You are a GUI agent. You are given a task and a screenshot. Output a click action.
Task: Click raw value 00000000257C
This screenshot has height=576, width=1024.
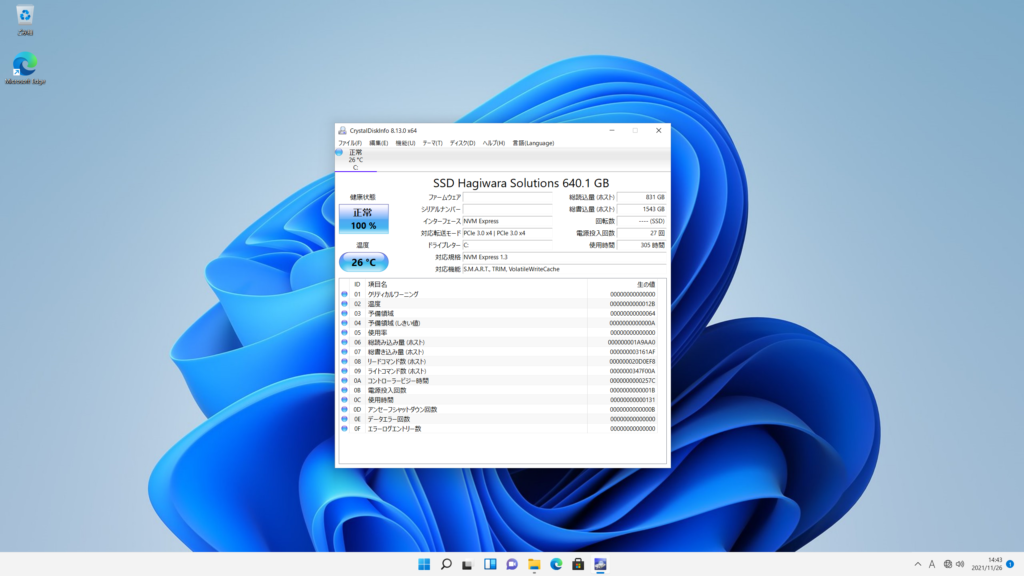[x=632, y=381]
